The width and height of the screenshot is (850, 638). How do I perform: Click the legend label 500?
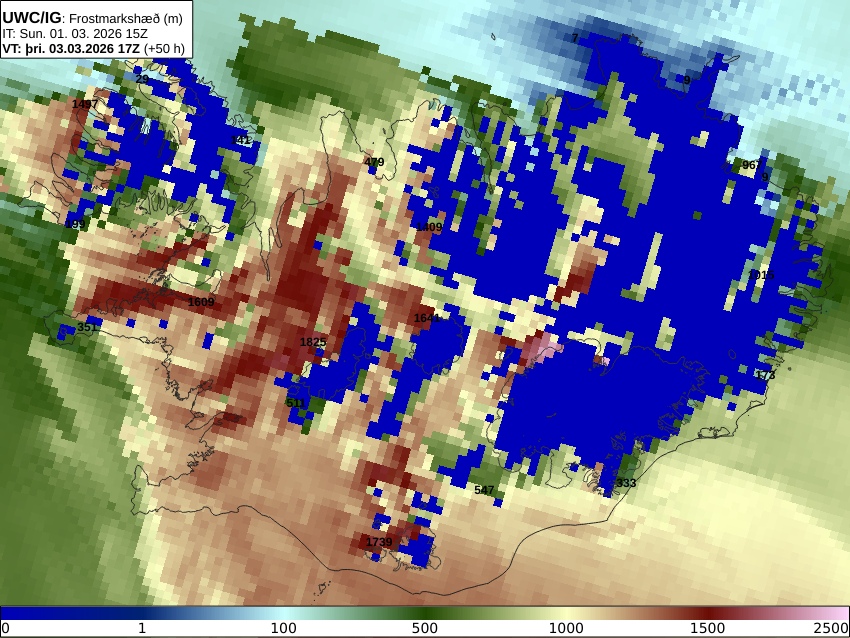[x=425, y=628]
